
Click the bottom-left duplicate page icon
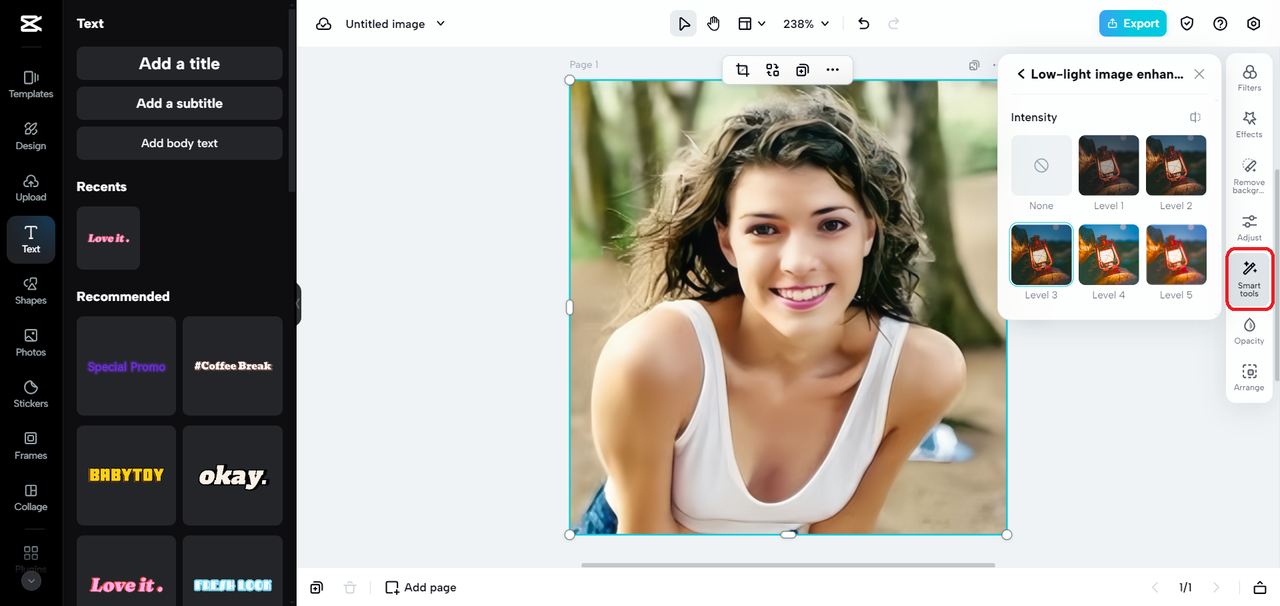pos(316,587)
